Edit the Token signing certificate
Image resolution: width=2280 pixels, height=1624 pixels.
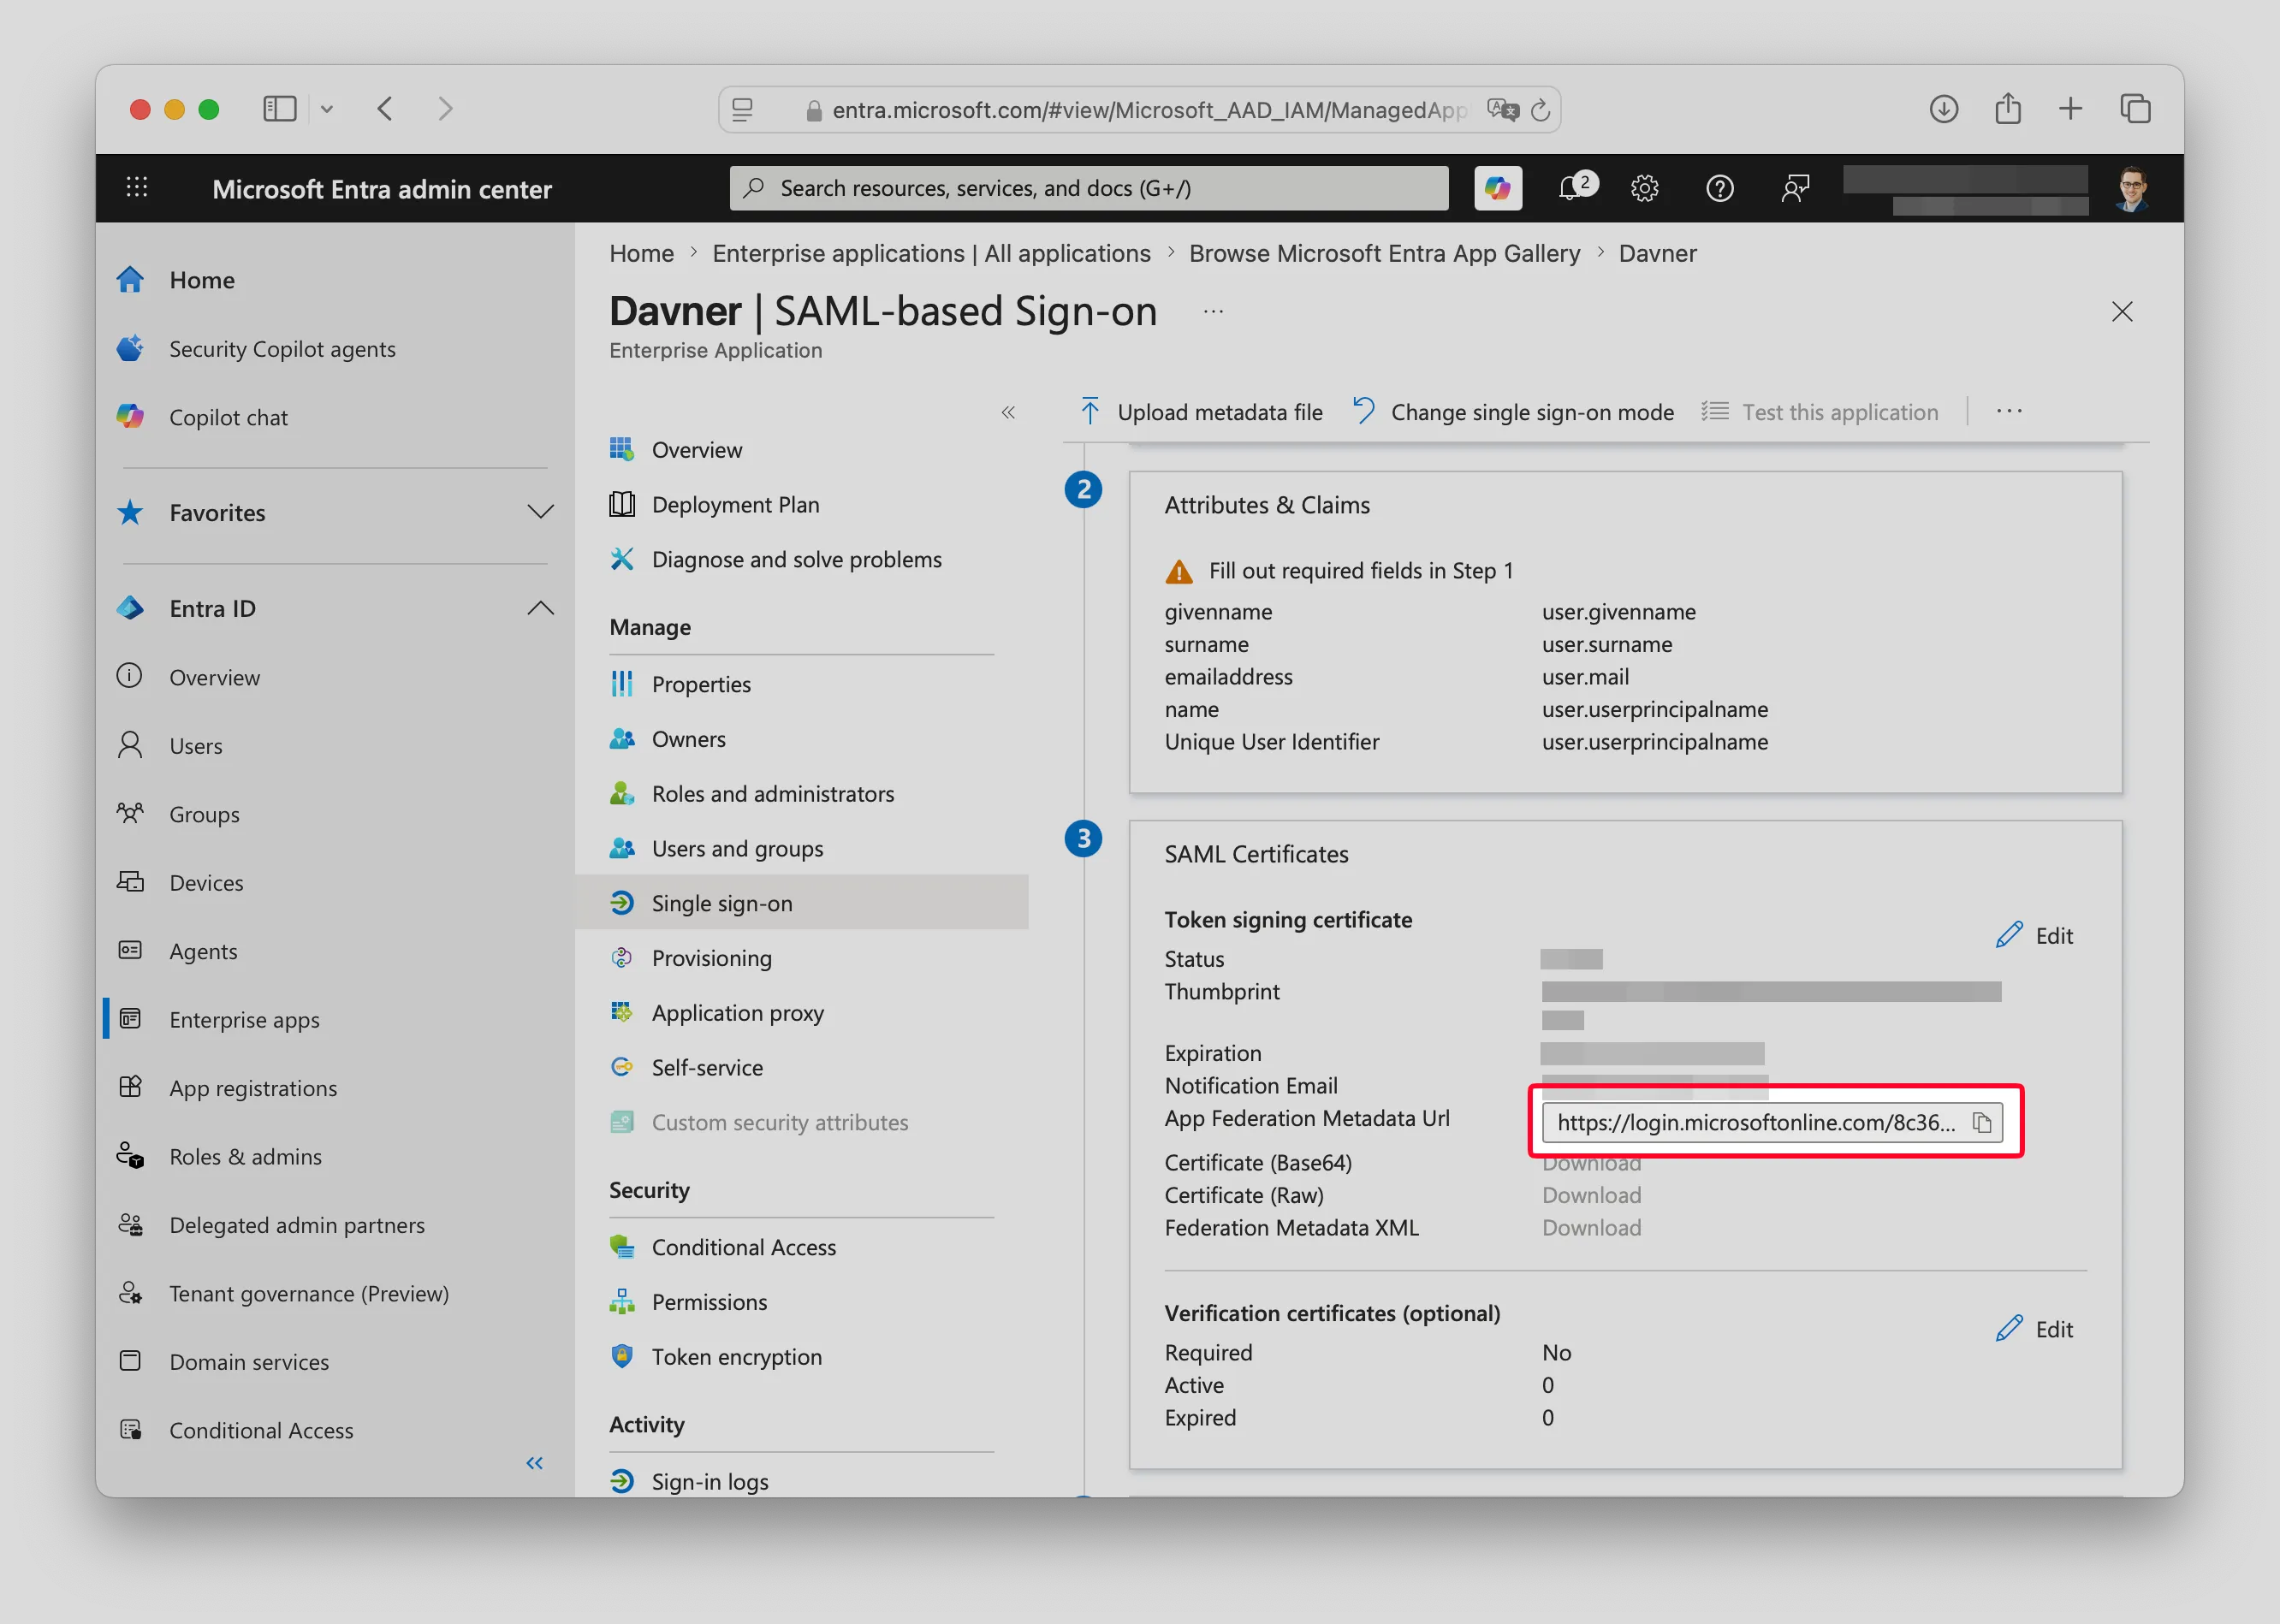point(2034,935)
